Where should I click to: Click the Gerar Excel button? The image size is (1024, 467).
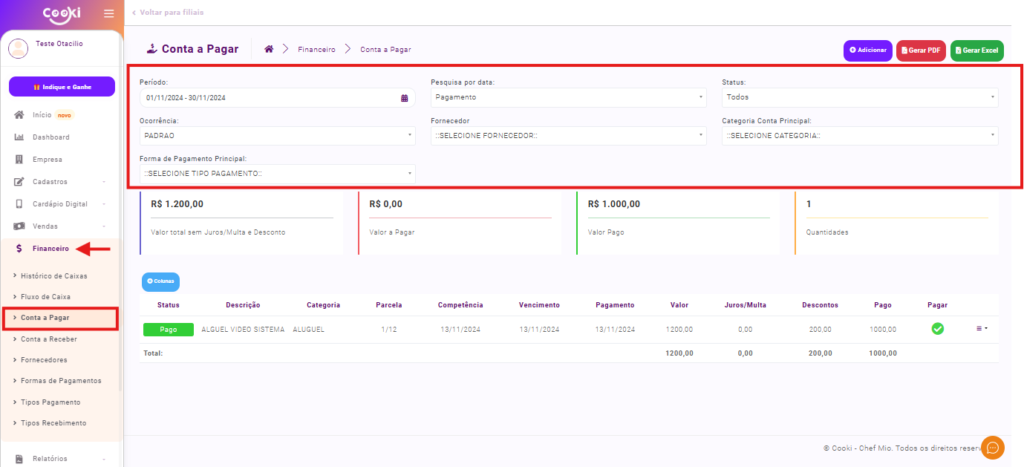pyautogui.click(x=977, y=50)
